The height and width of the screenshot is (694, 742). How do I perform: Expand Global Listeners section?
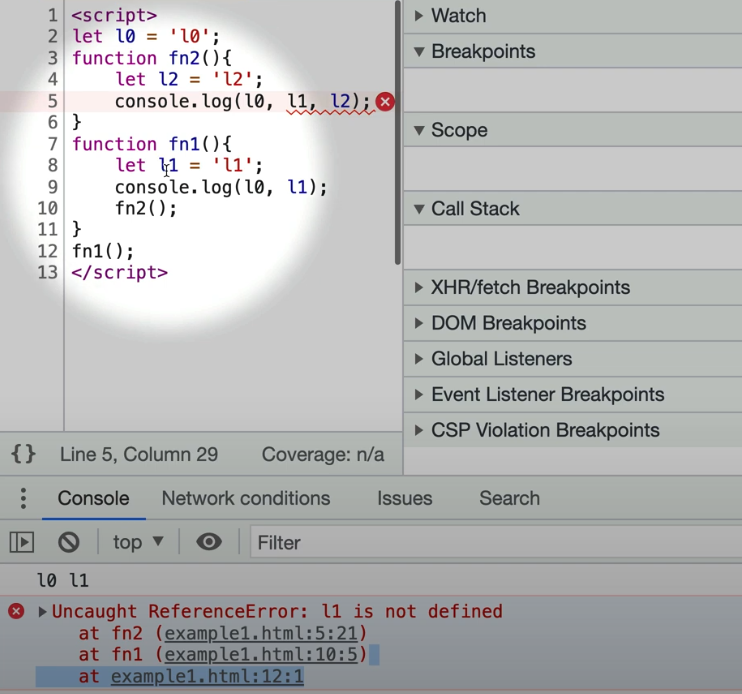pyautogui.click(x=573, y=359)
